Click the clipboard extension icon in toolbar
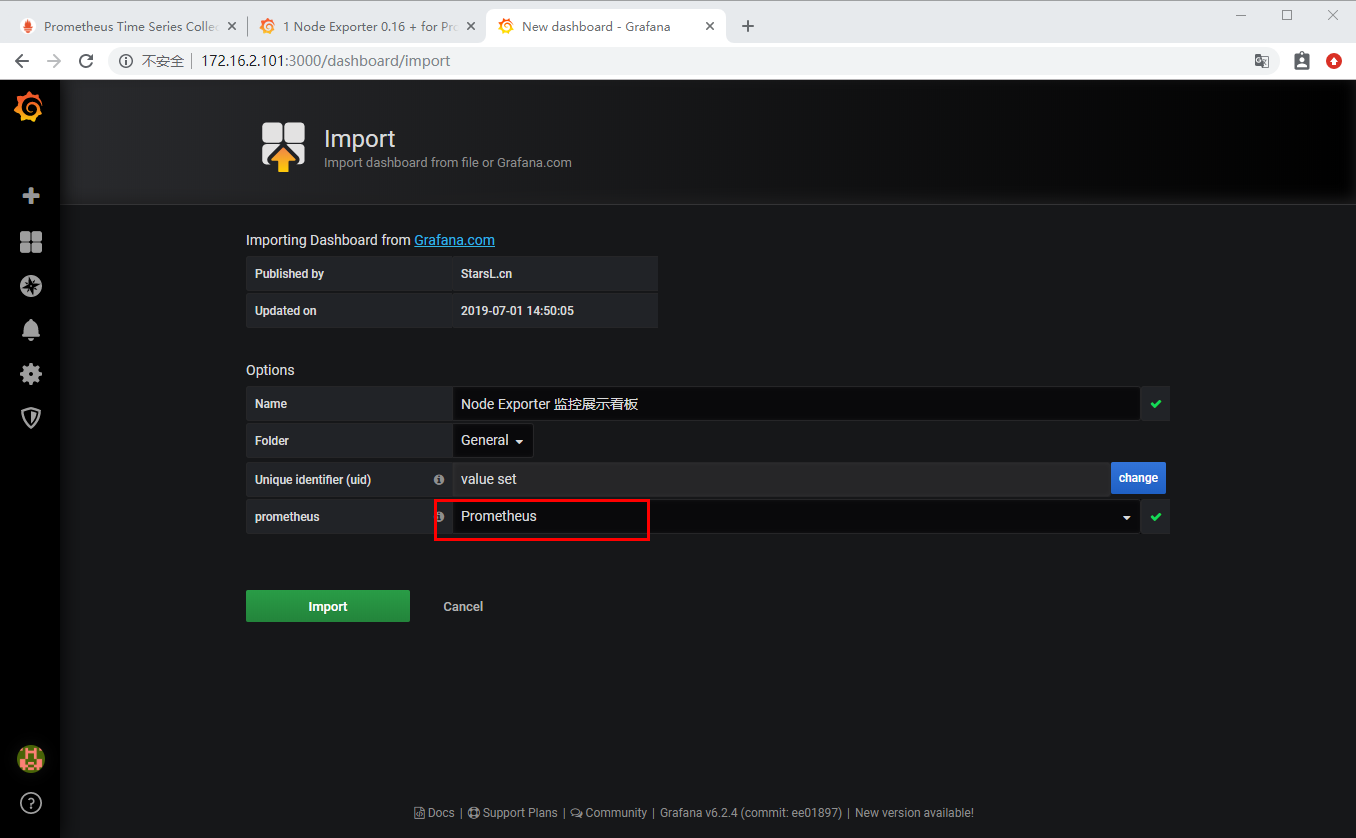The image size is (1356, 838). (1301, 61)
